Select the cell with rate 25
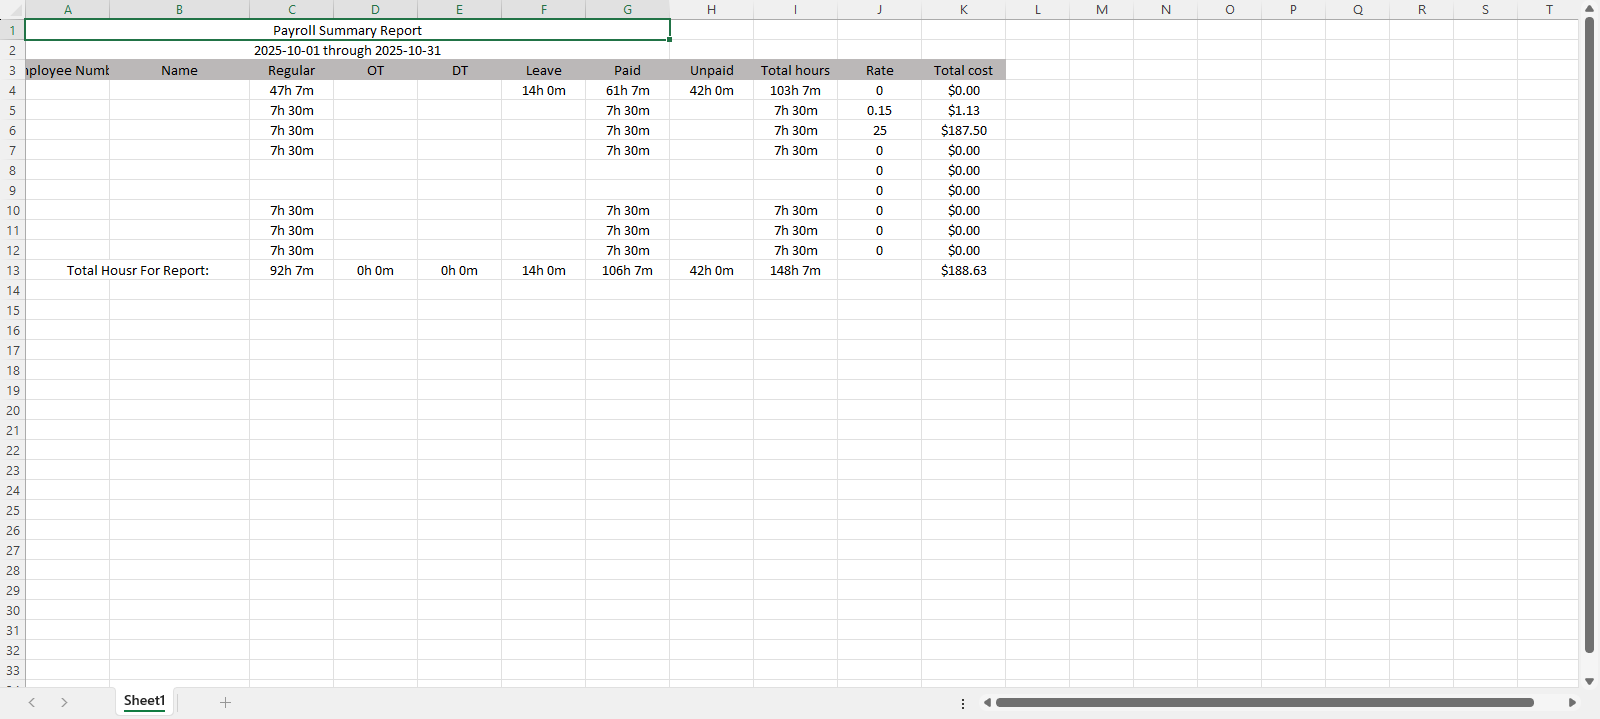 pyautogui.click(x=879, y=131)
